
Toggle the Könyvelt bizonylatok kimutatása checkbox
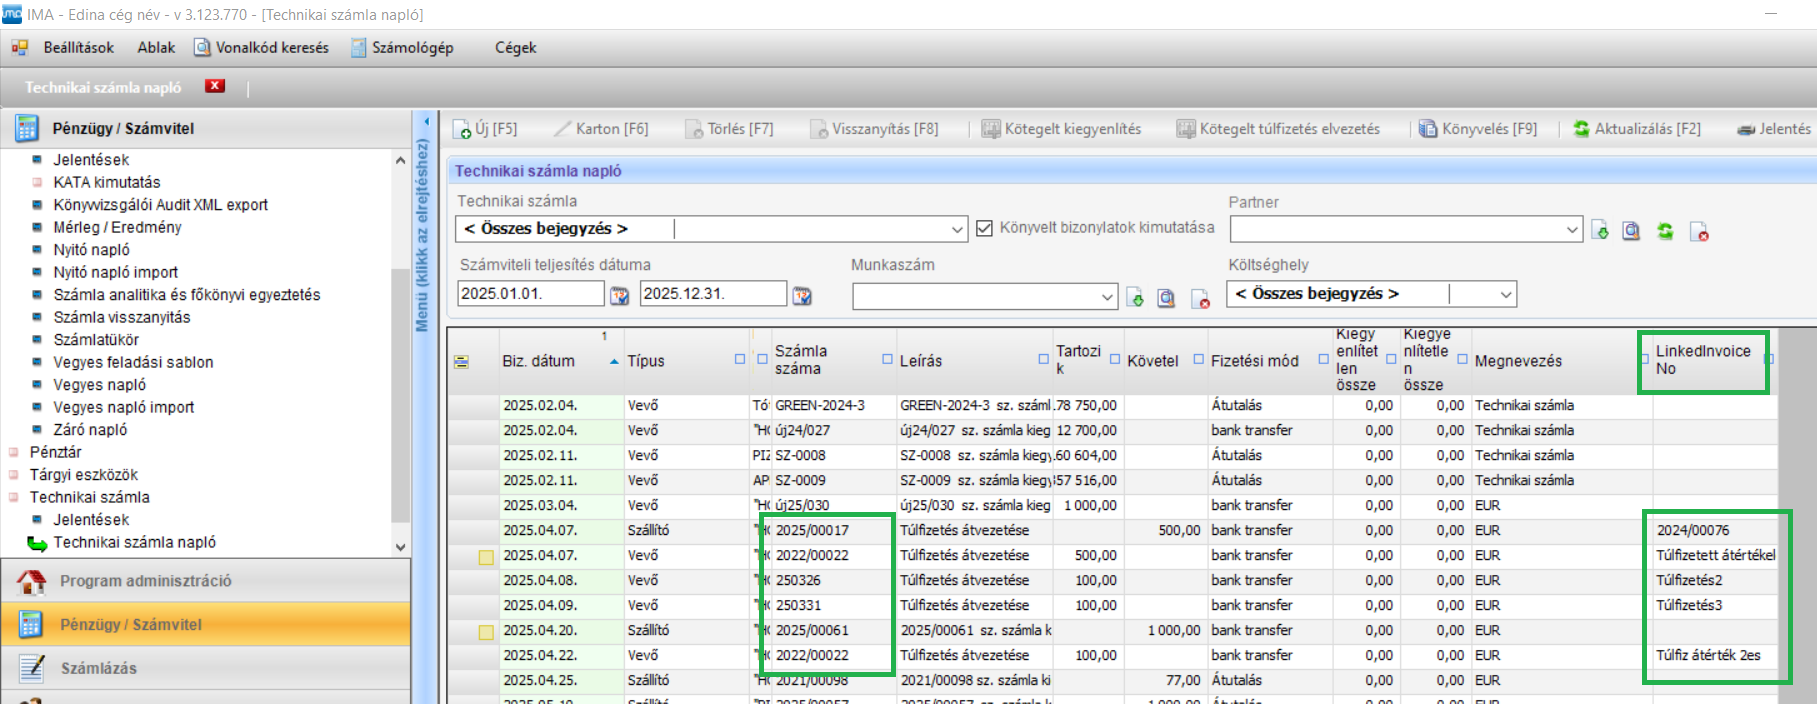(x=984, y=228)
